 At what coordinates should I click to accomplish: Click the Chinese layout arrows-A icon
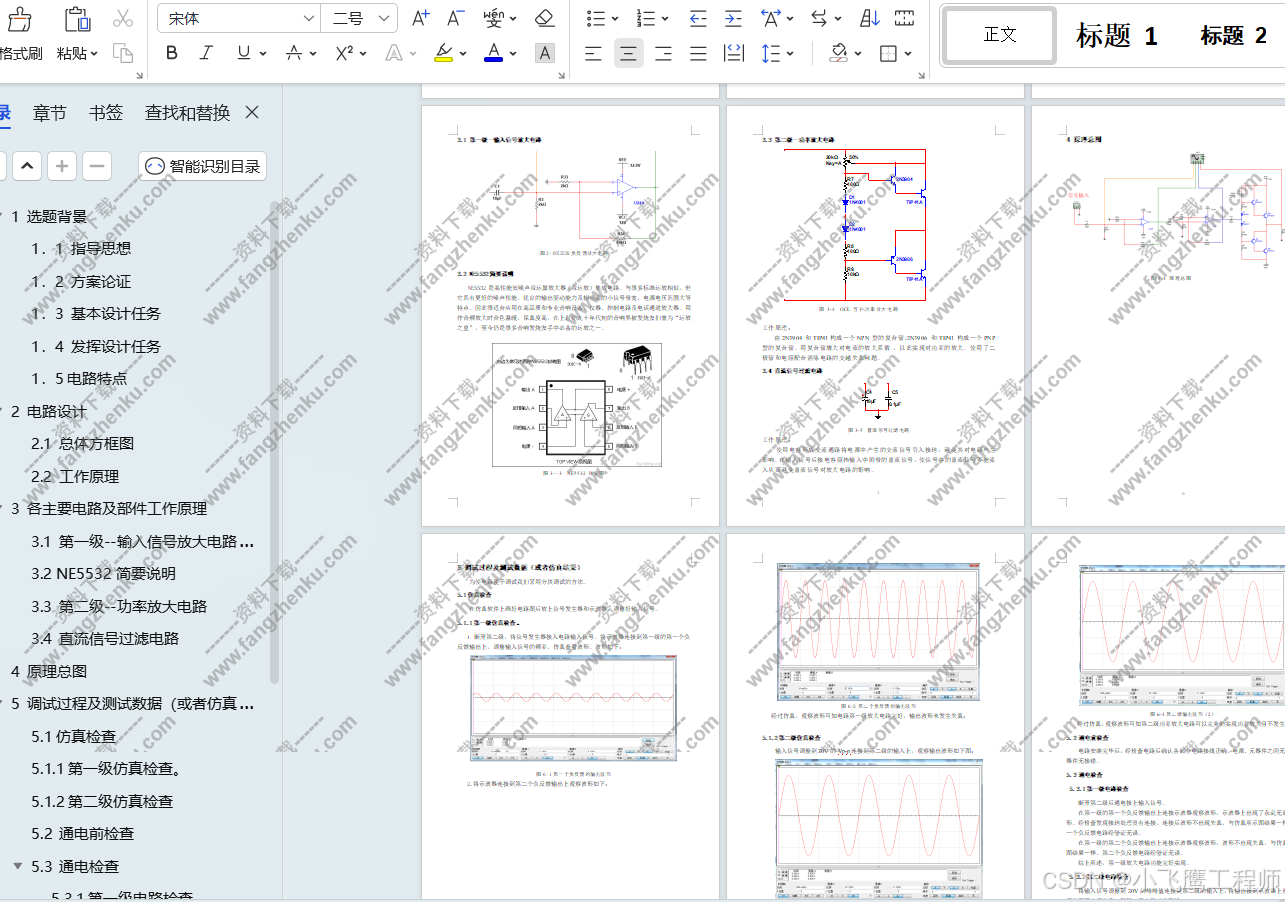coord(770,18)
